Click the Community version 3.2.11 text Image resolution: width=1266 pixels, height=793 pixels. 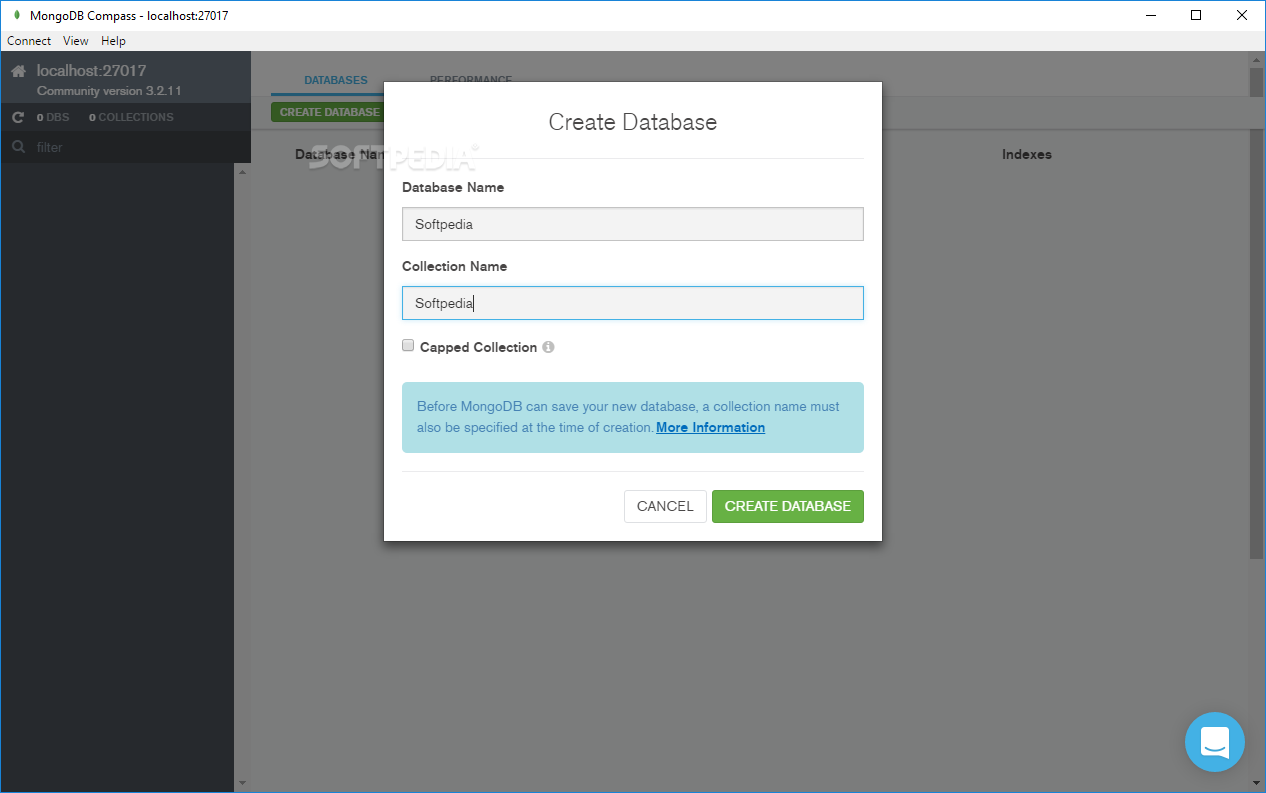click(109, 91)
